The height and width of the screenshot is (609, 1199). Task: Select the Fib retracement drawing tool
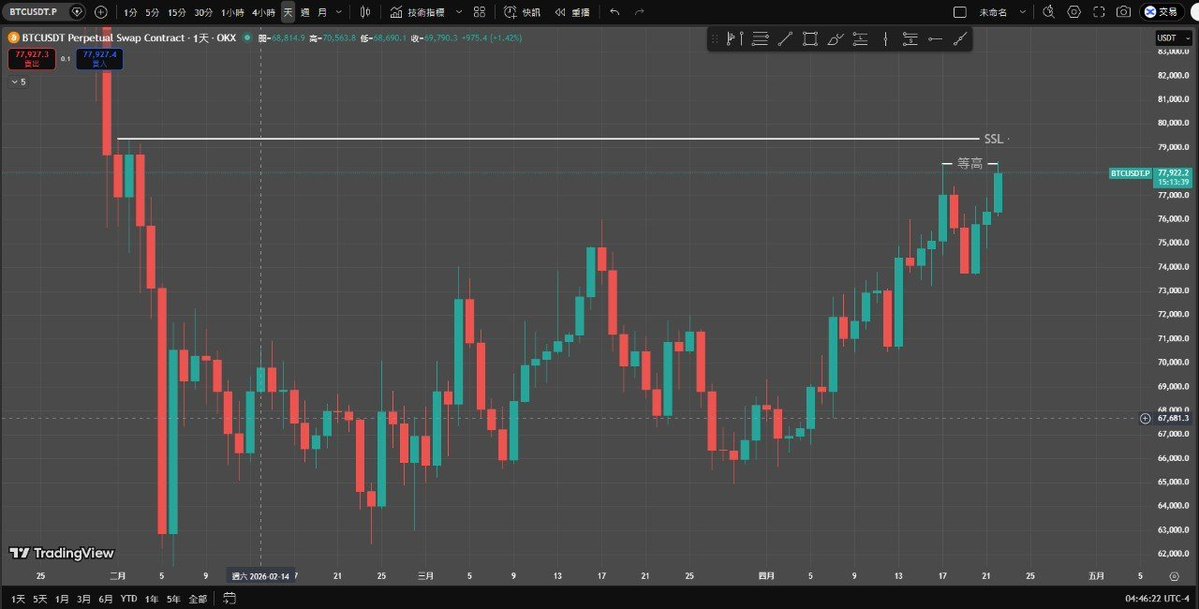[x=760, y=39]
